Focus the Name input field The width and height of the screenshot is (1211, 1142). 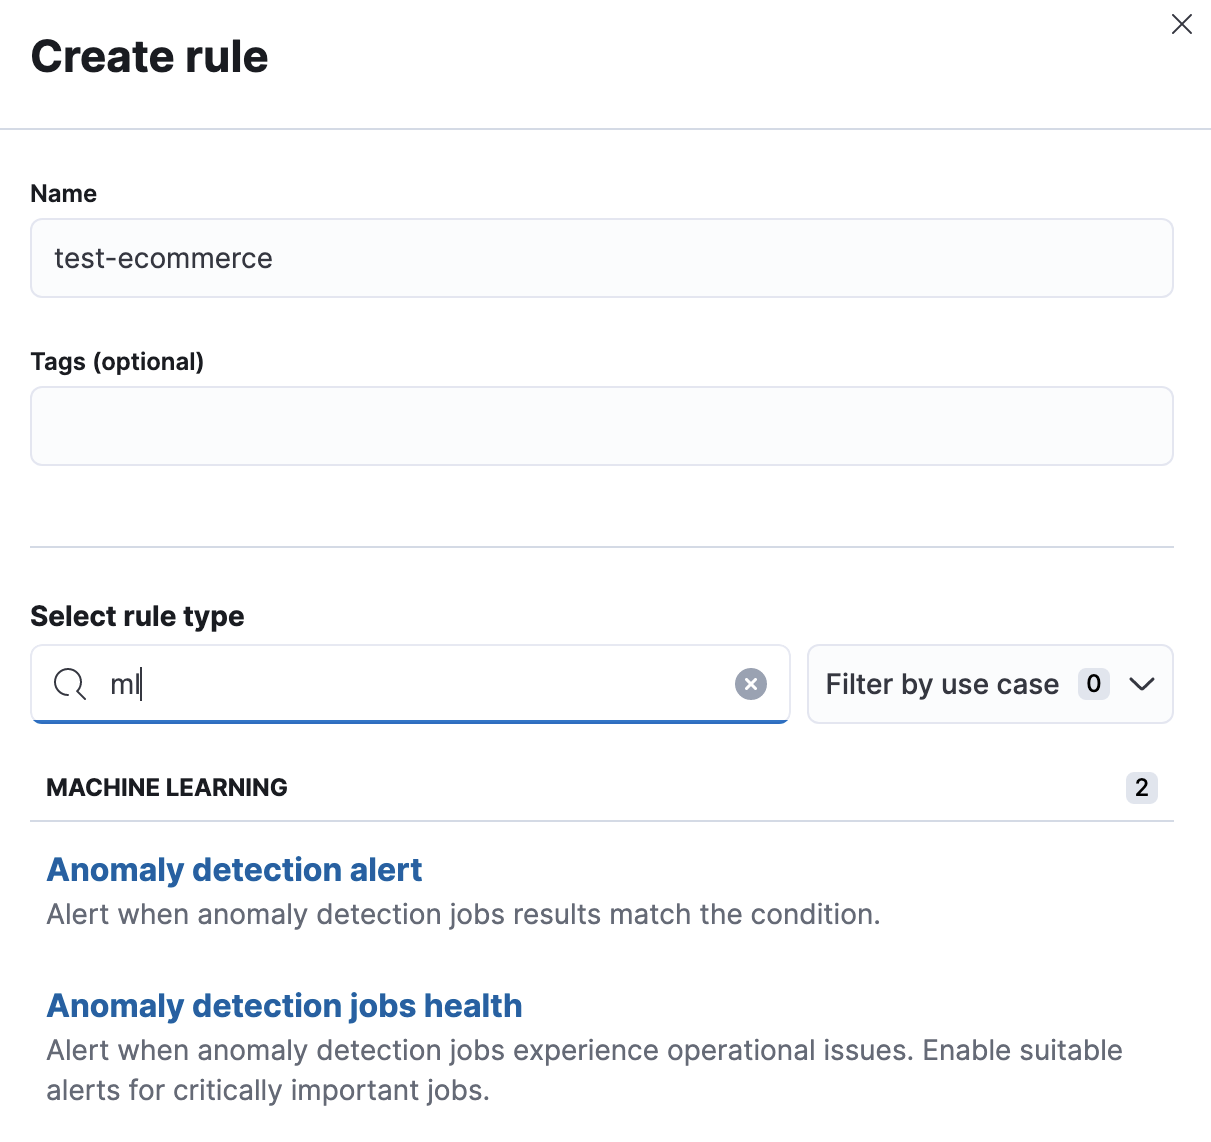[x=600, y=258]
